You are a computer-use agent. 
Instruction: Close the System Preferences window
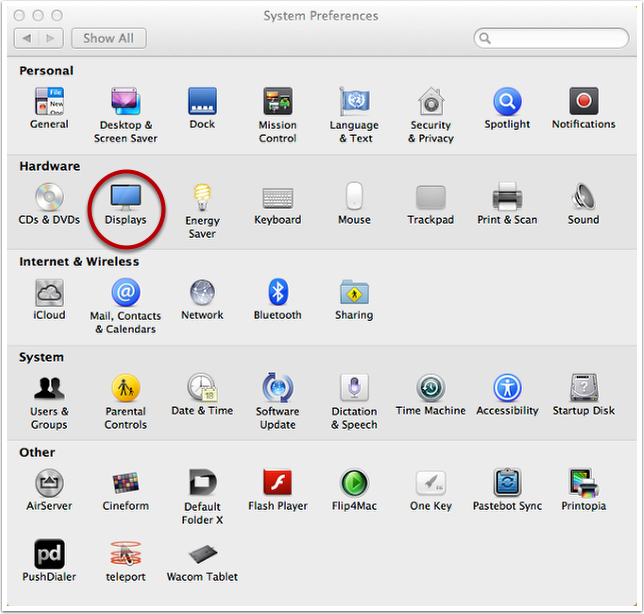(19, 16)
